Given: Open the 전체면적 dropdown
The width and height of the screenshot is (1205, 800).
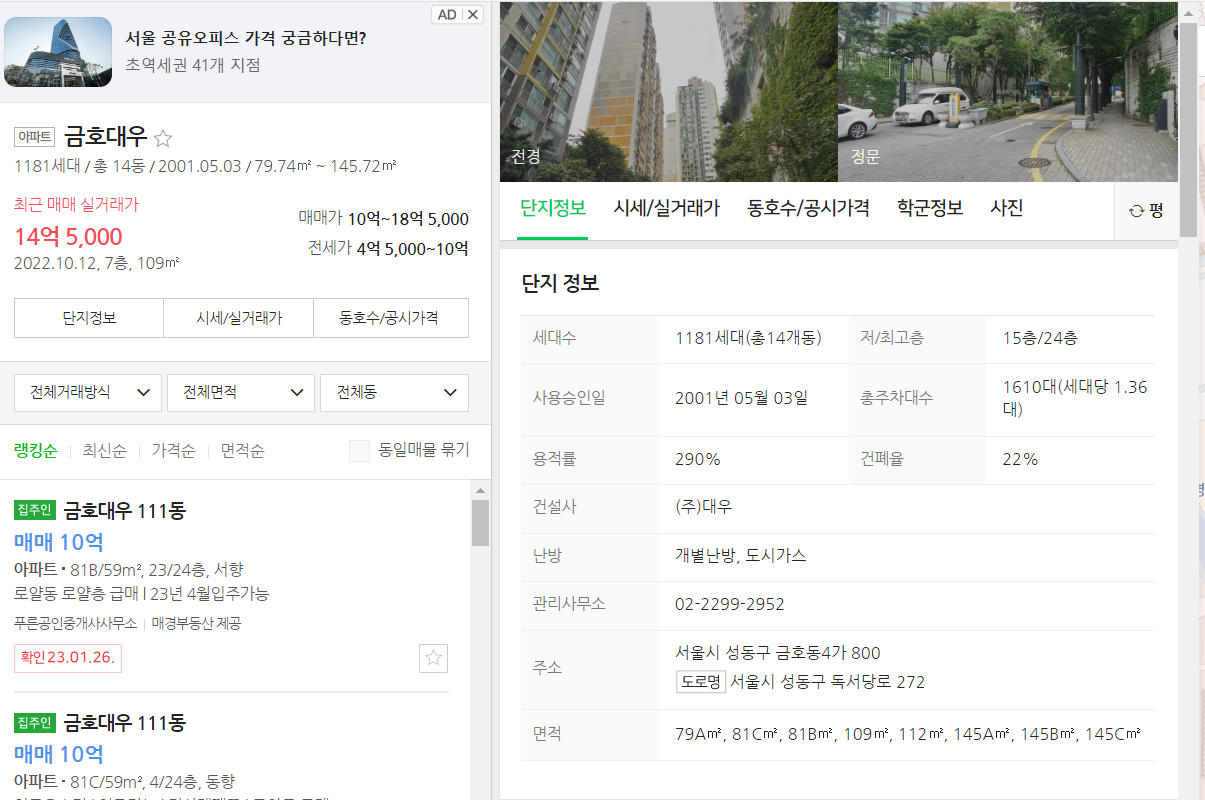Looking at the screenshot, I should [x=241, y=393].
